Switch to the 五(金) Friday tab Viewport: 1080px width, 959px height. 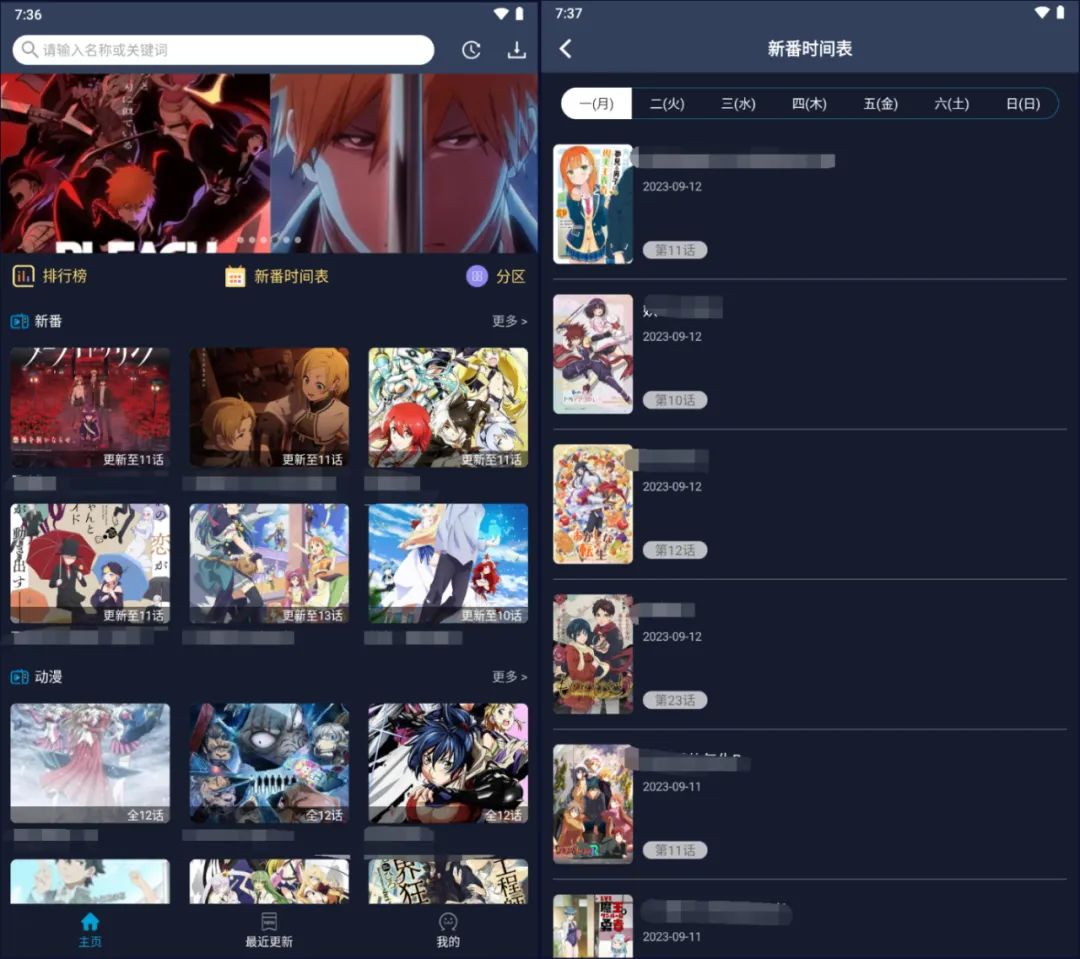(880, 104)
